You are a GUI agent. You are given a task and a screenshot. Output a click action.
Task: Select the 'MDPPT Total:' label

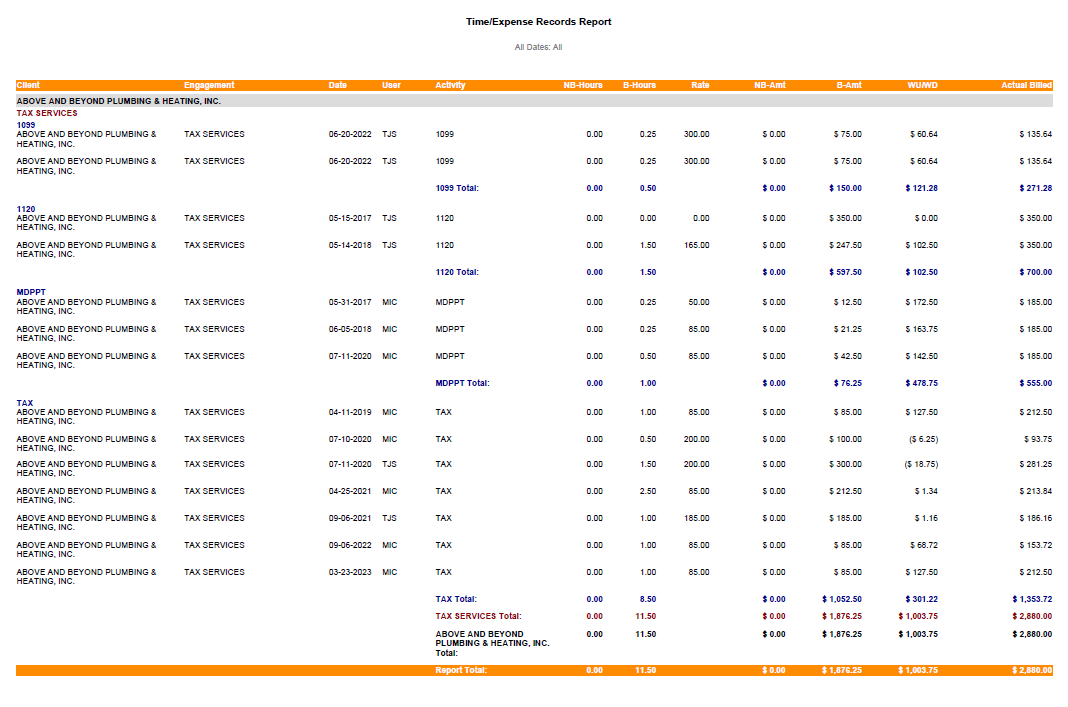462,383
